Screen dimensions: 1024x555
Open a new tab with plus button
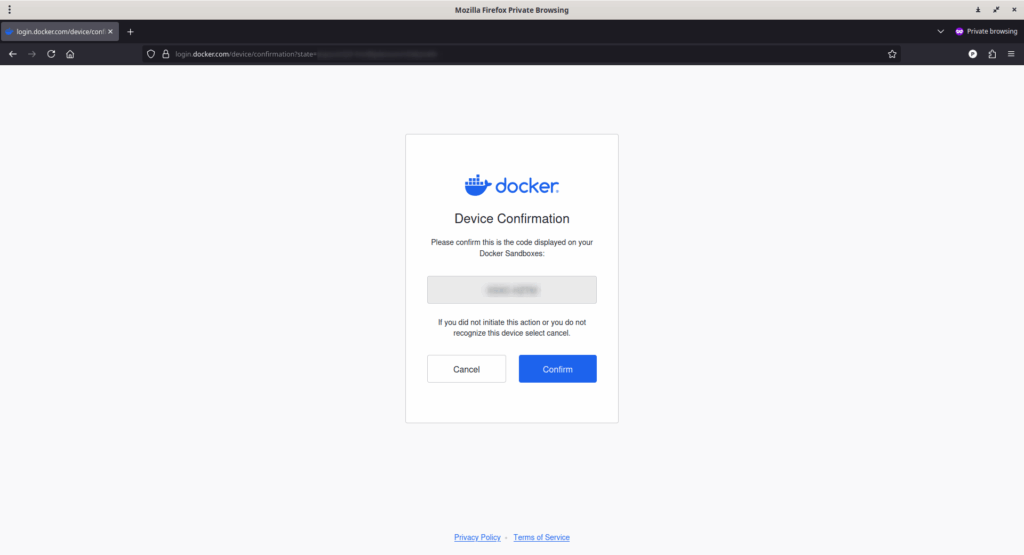click(x=130, y=31)
